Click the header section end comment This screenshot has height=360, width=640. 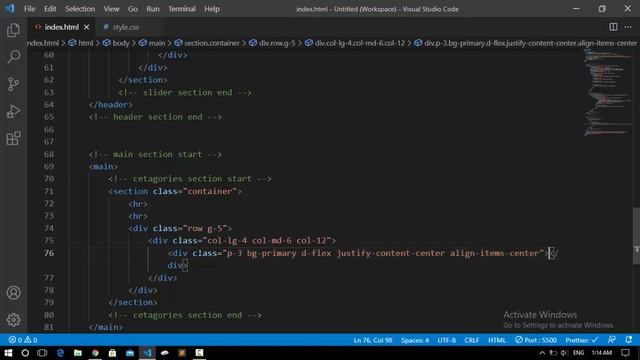(156, 117)
